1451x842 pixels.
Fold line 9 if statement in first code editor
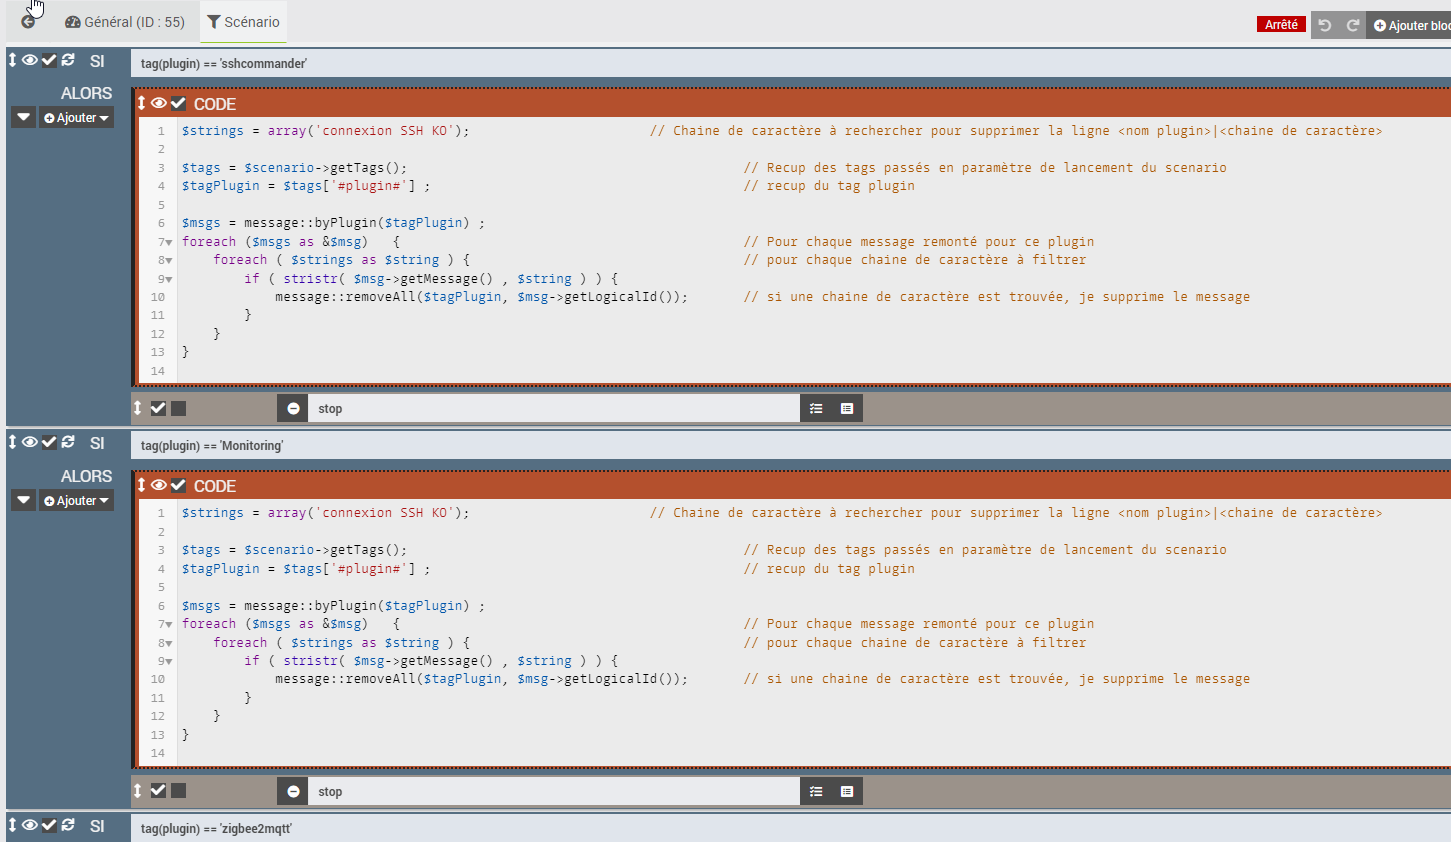[169, 279]
